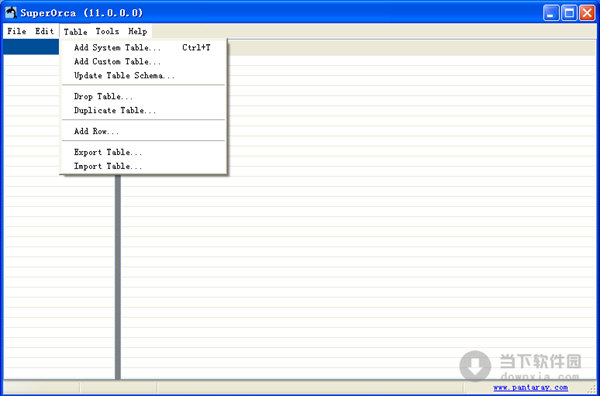
Task: Minimize the SuperOrca window
Action: point(551,13)
